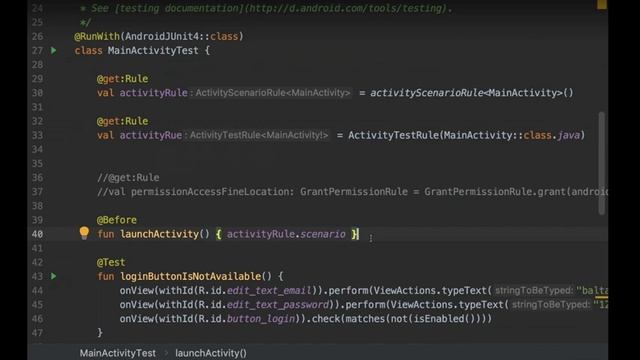The height and width of the screenshot is (360, 640).
Task: Open launchActivity() breadcrumb
Action: click(x=211, y=353)
